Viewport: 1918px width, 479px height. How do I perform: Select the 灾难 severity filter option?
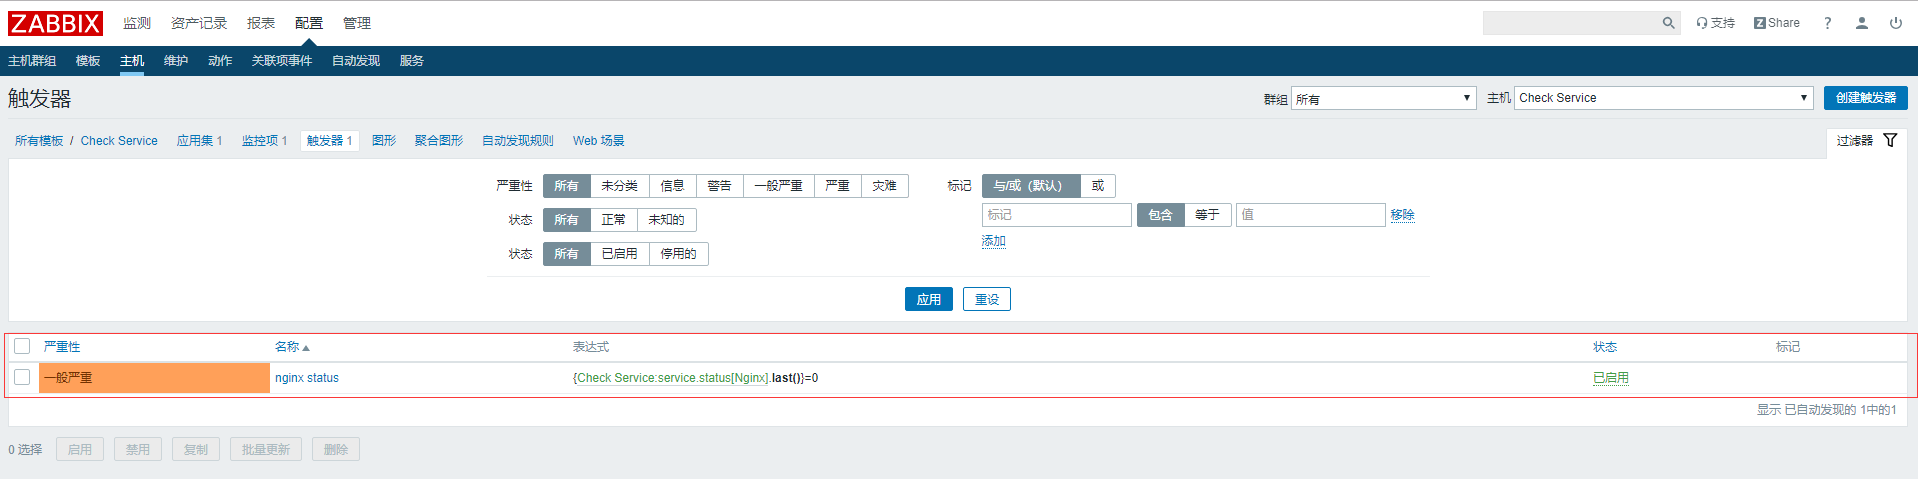pyautogui.click(x=884, y=186)
